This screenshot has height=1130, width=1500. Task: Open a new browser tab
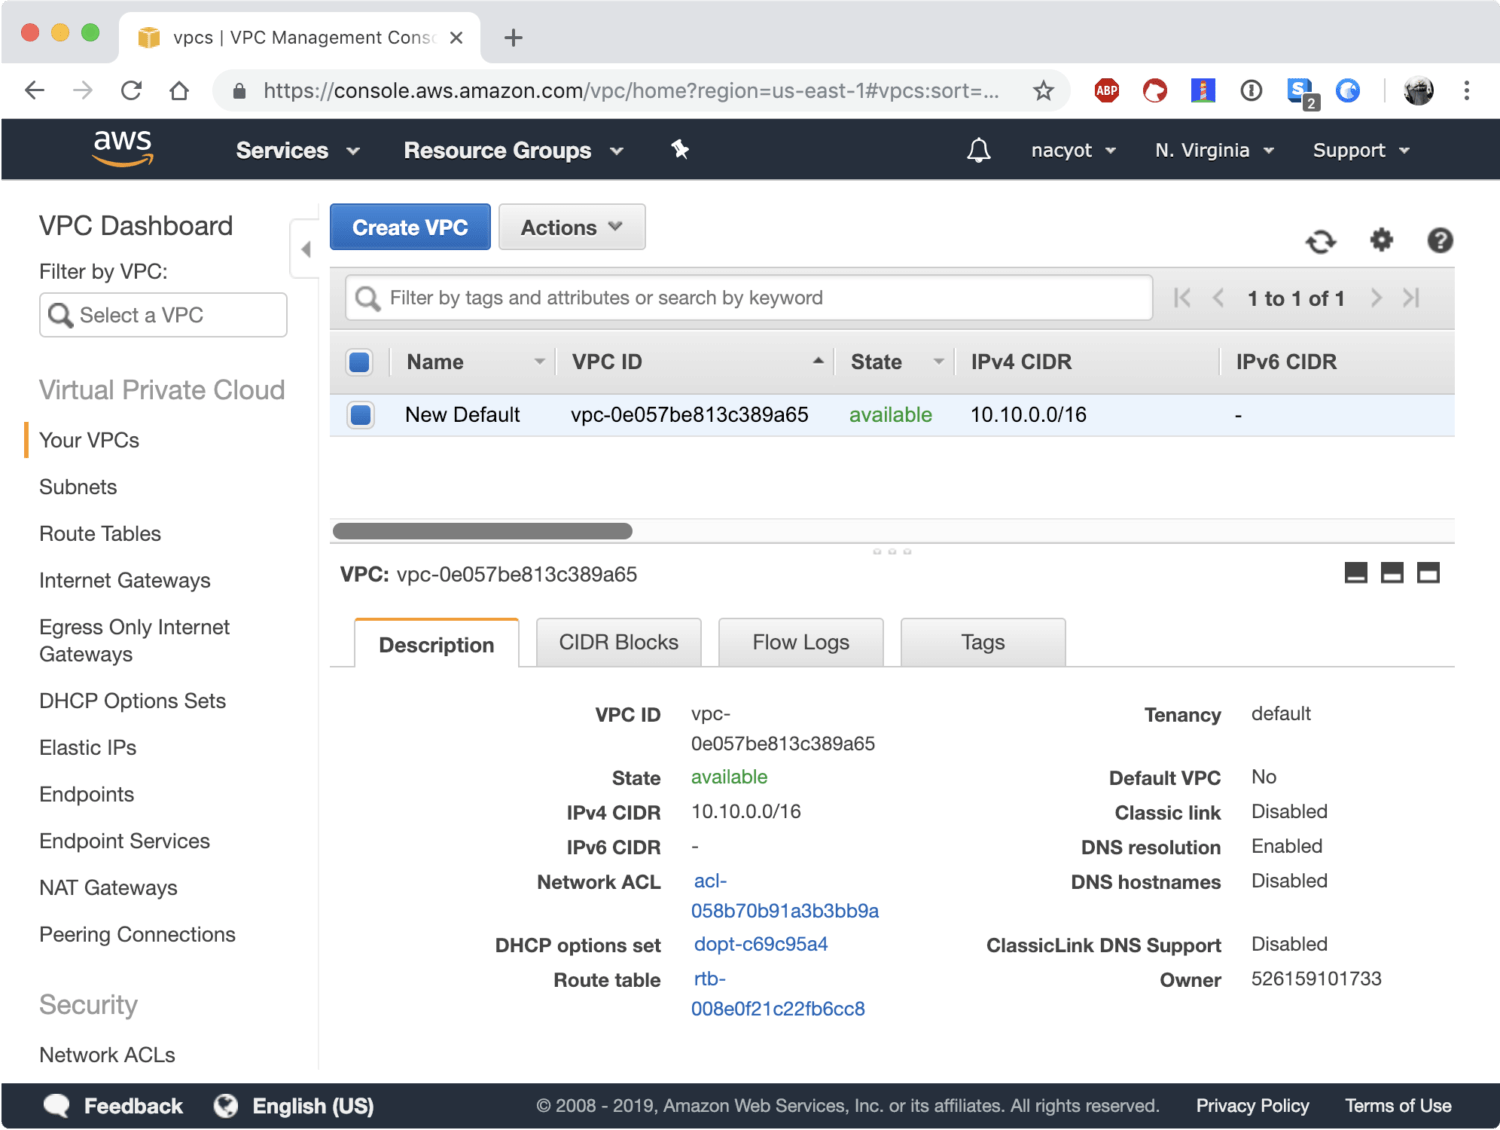pyautogui.click(x=513, y=38)
